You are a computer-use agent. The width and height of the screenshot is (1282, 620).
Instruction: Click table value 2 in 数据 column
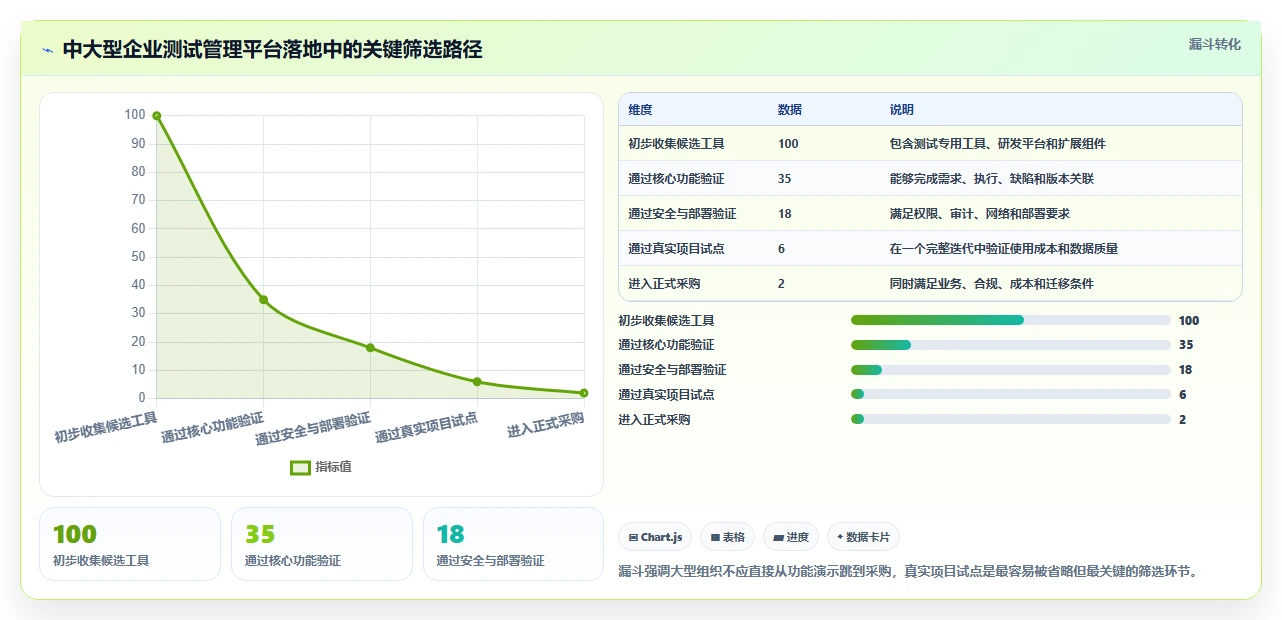[x=781, y=284]
